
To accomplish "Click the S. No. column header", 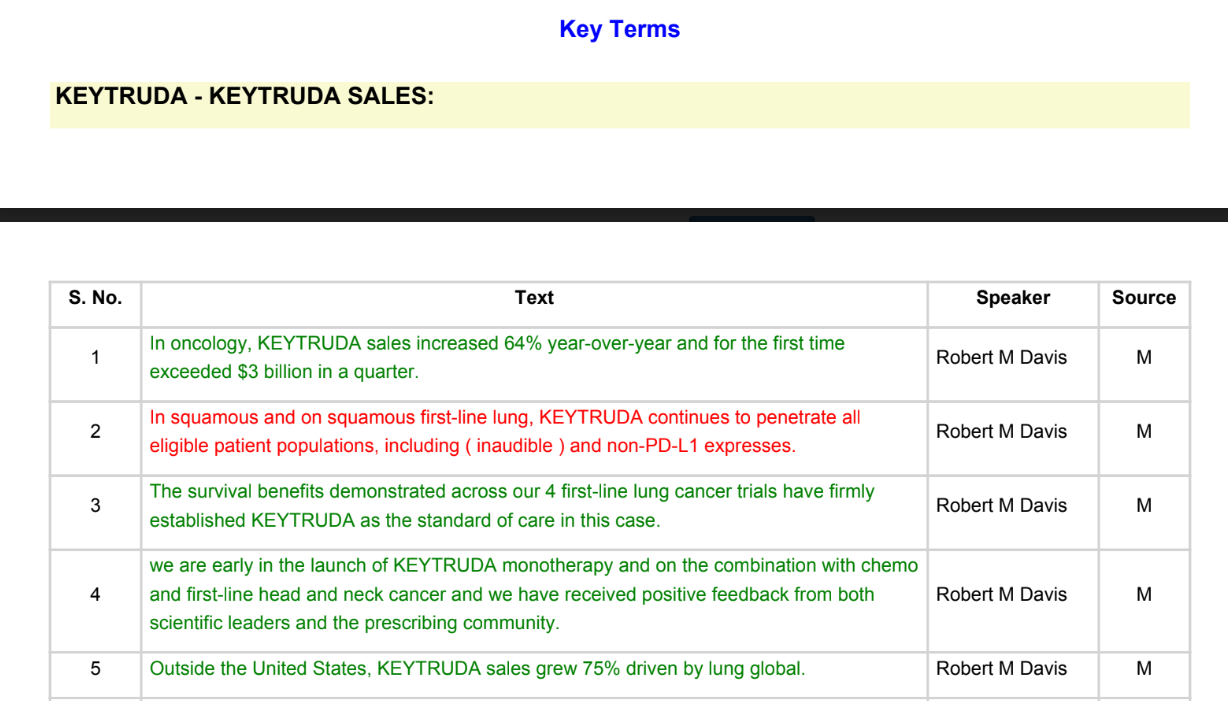I will click(x=95, y=298).
